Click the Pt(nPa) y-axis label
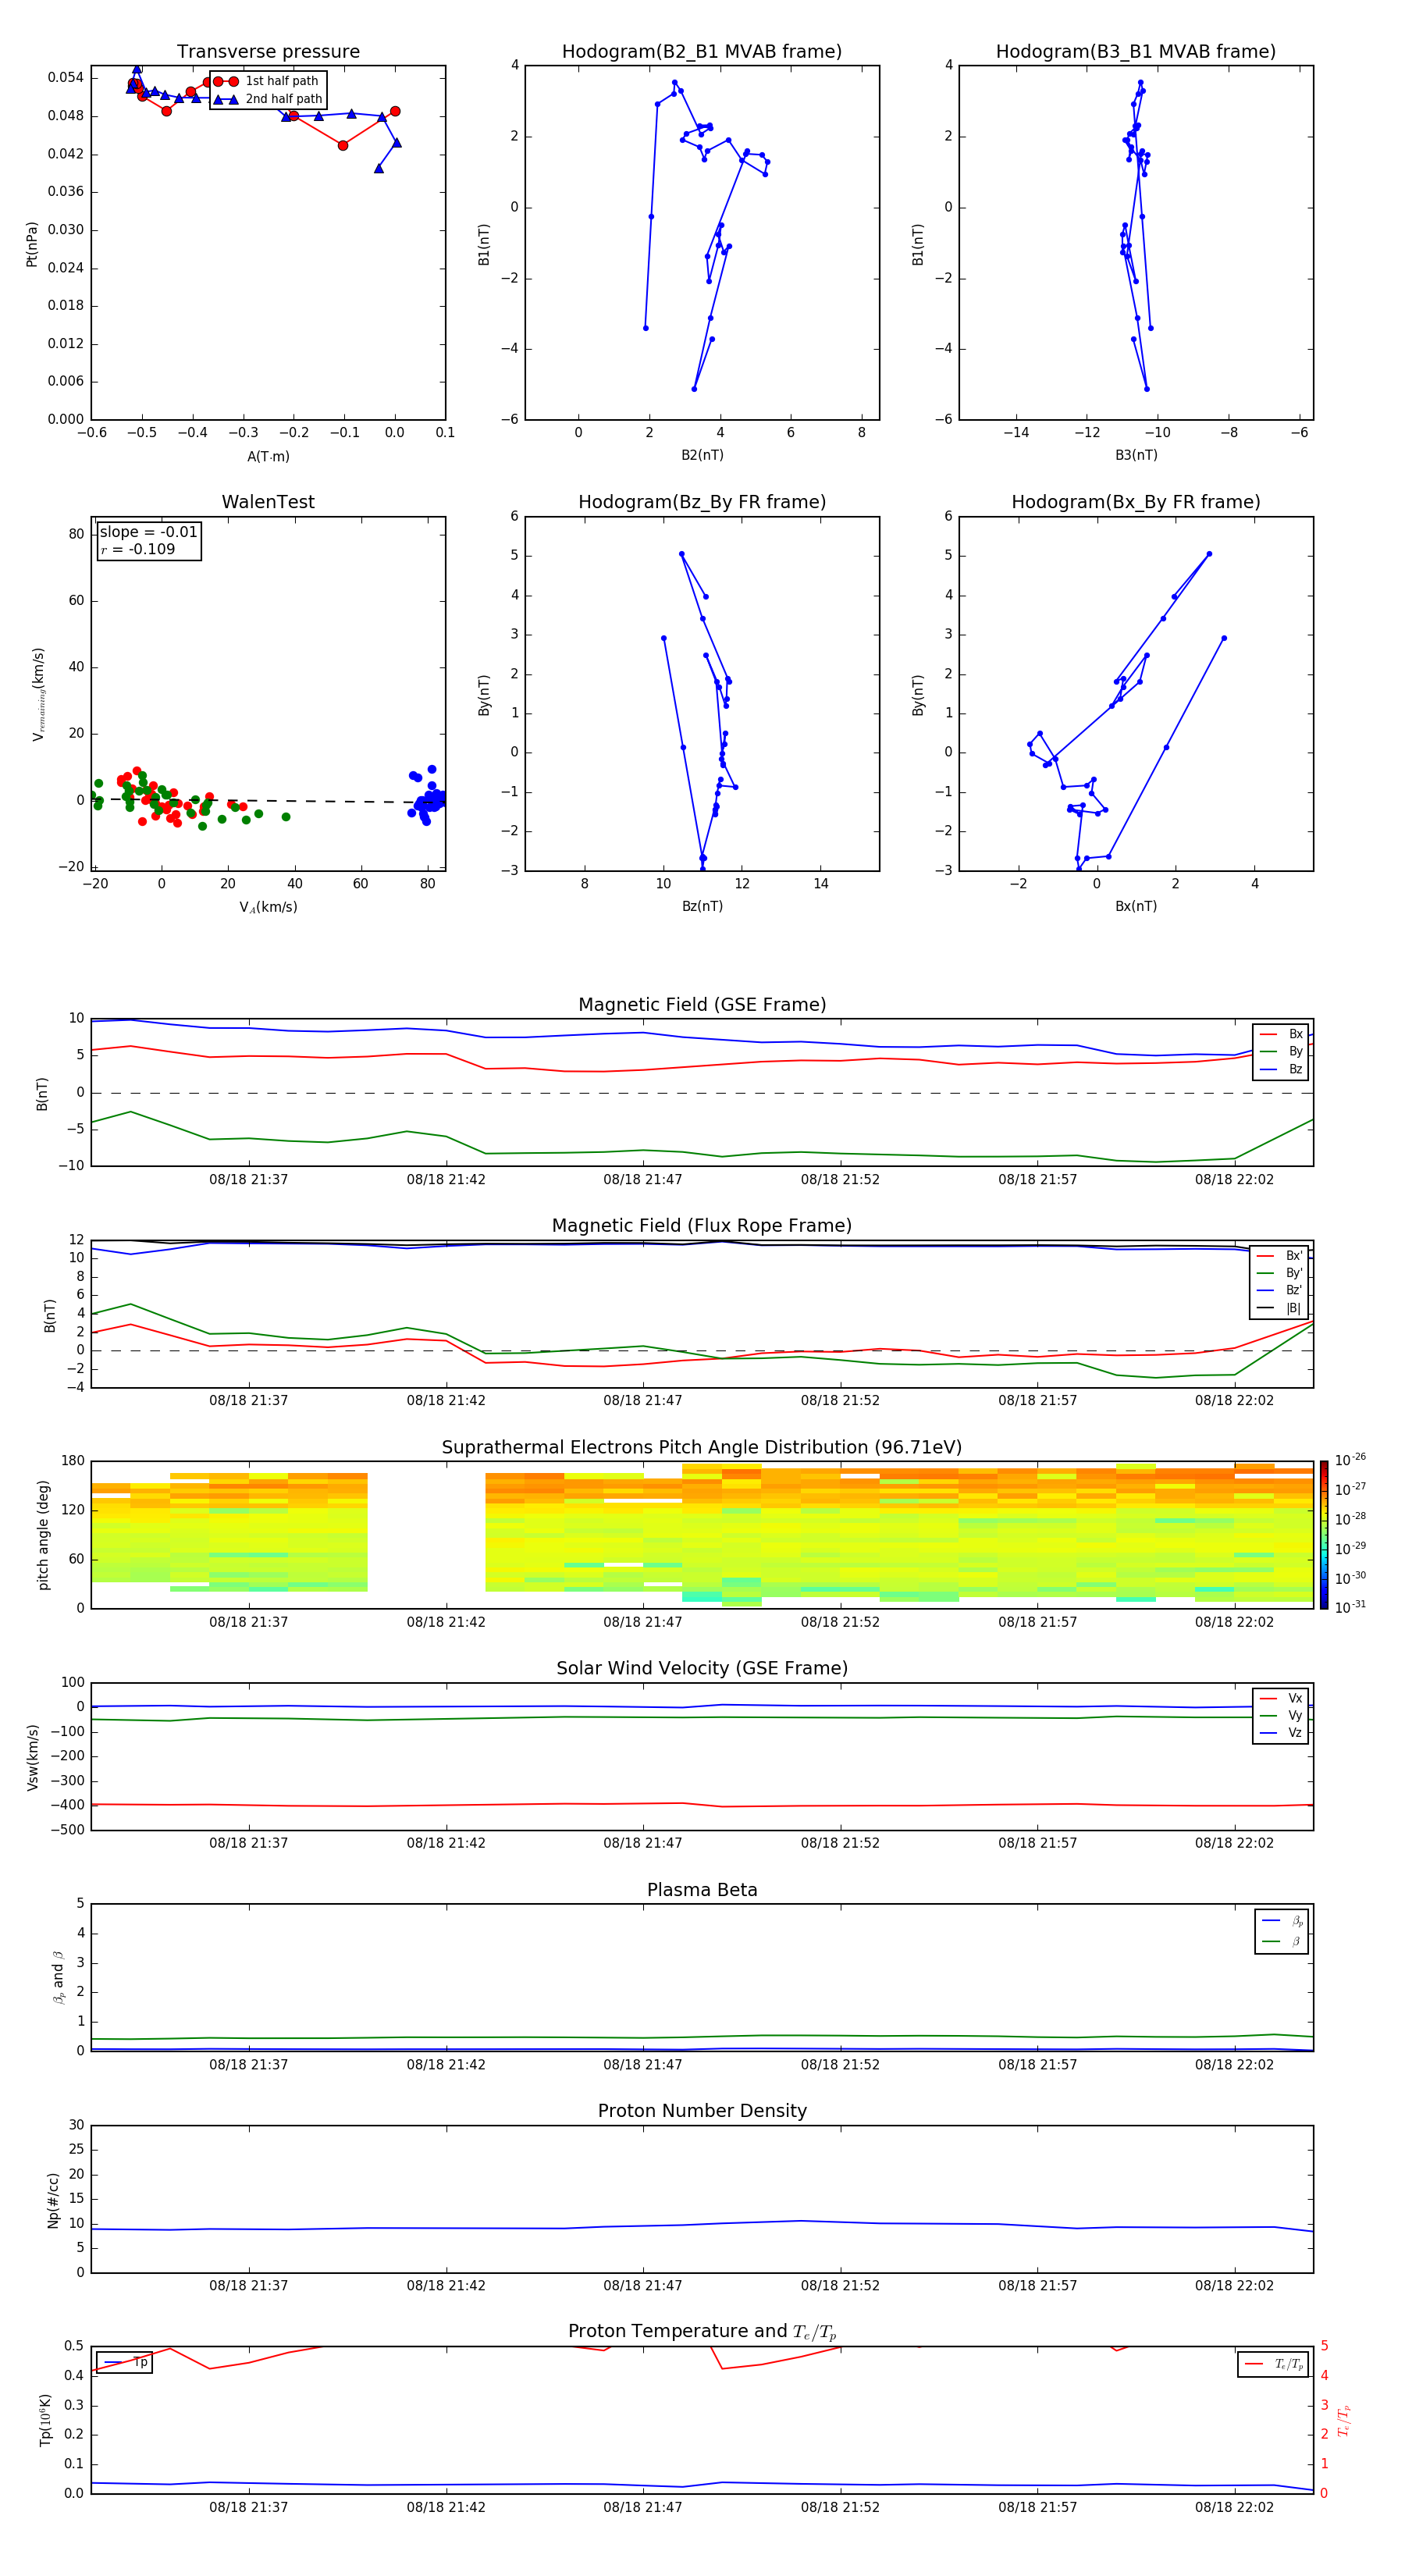This screenshot has height=2576, width=1405. point(32,243)
